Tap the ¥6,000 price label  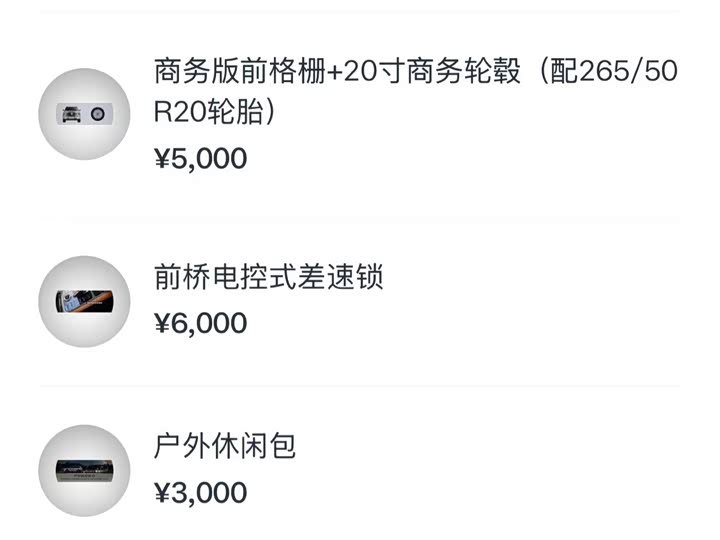click(200, 322)
